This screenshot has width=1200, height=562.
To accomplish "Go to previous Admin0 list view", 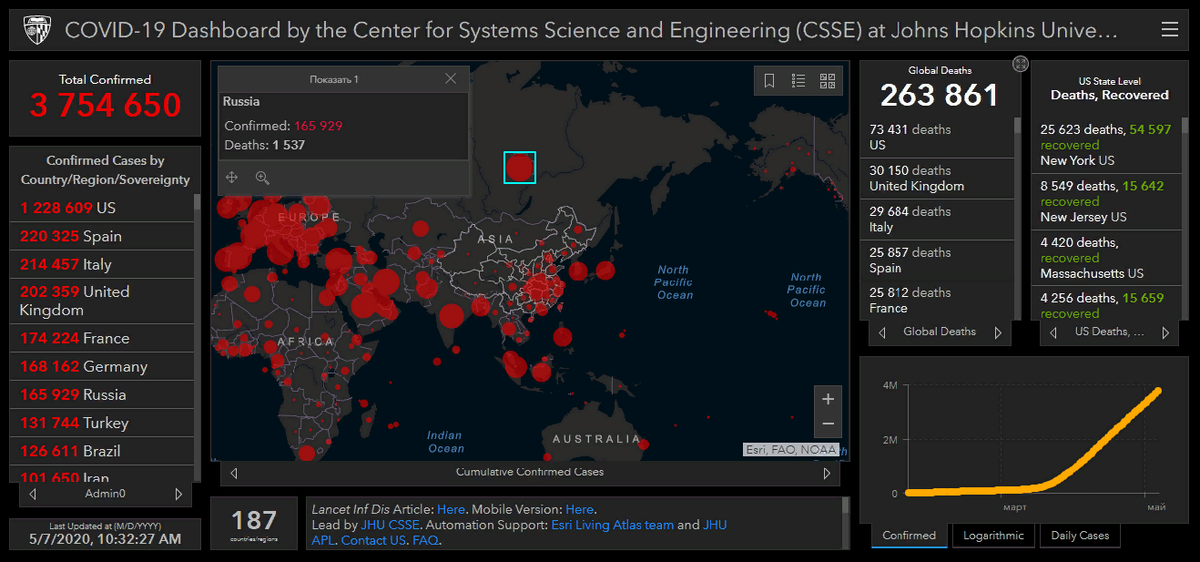I will coord(33,494).
